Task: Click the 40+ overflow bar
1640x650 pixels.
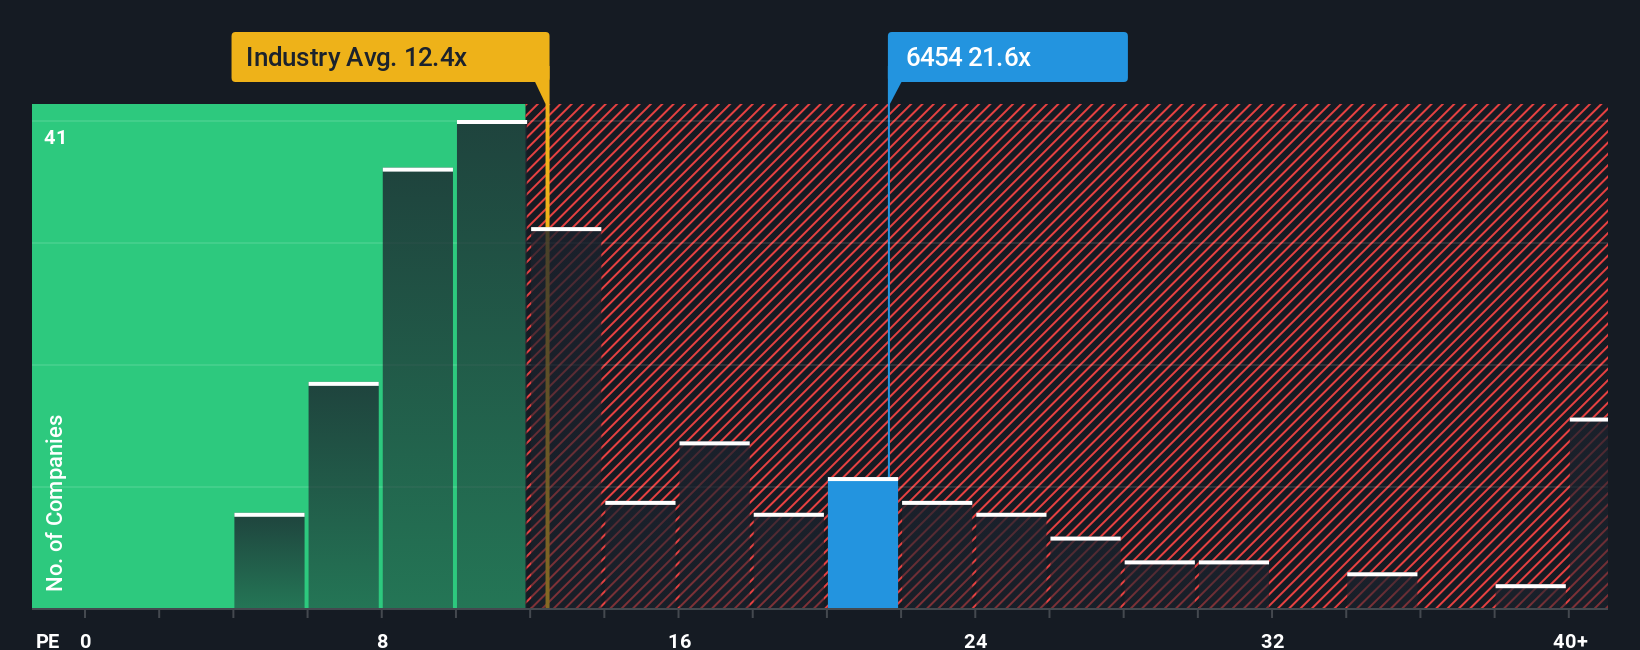Action: pyautogui.click(x=1588, y=513)
